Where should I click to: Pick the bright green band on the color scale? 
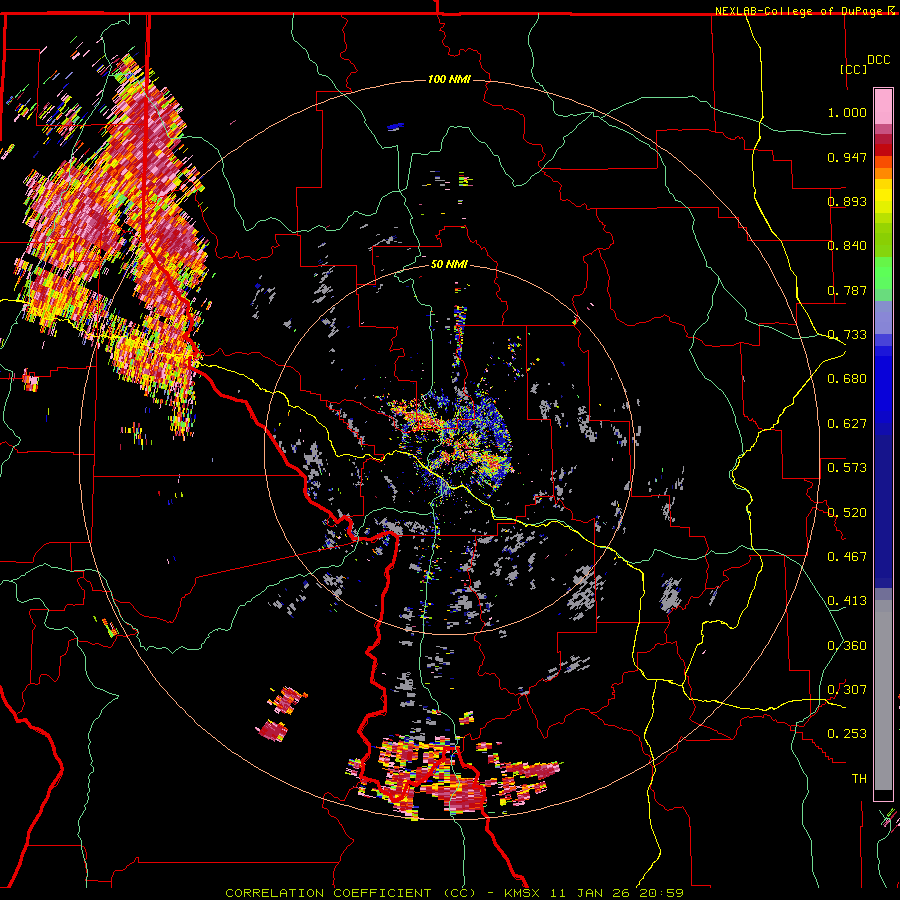[883, 273]
